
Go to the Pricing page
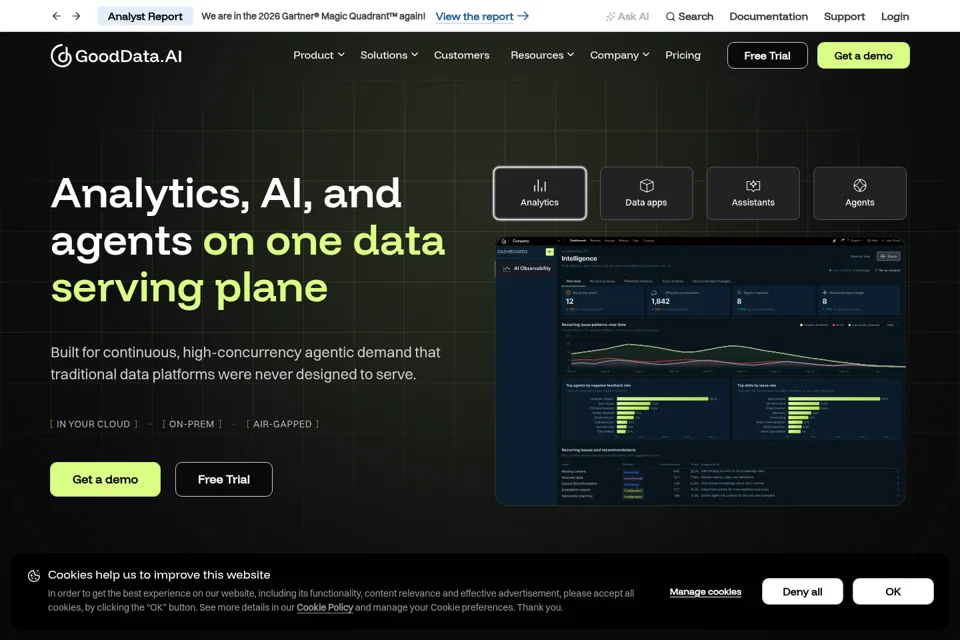[x=683, y=55]
